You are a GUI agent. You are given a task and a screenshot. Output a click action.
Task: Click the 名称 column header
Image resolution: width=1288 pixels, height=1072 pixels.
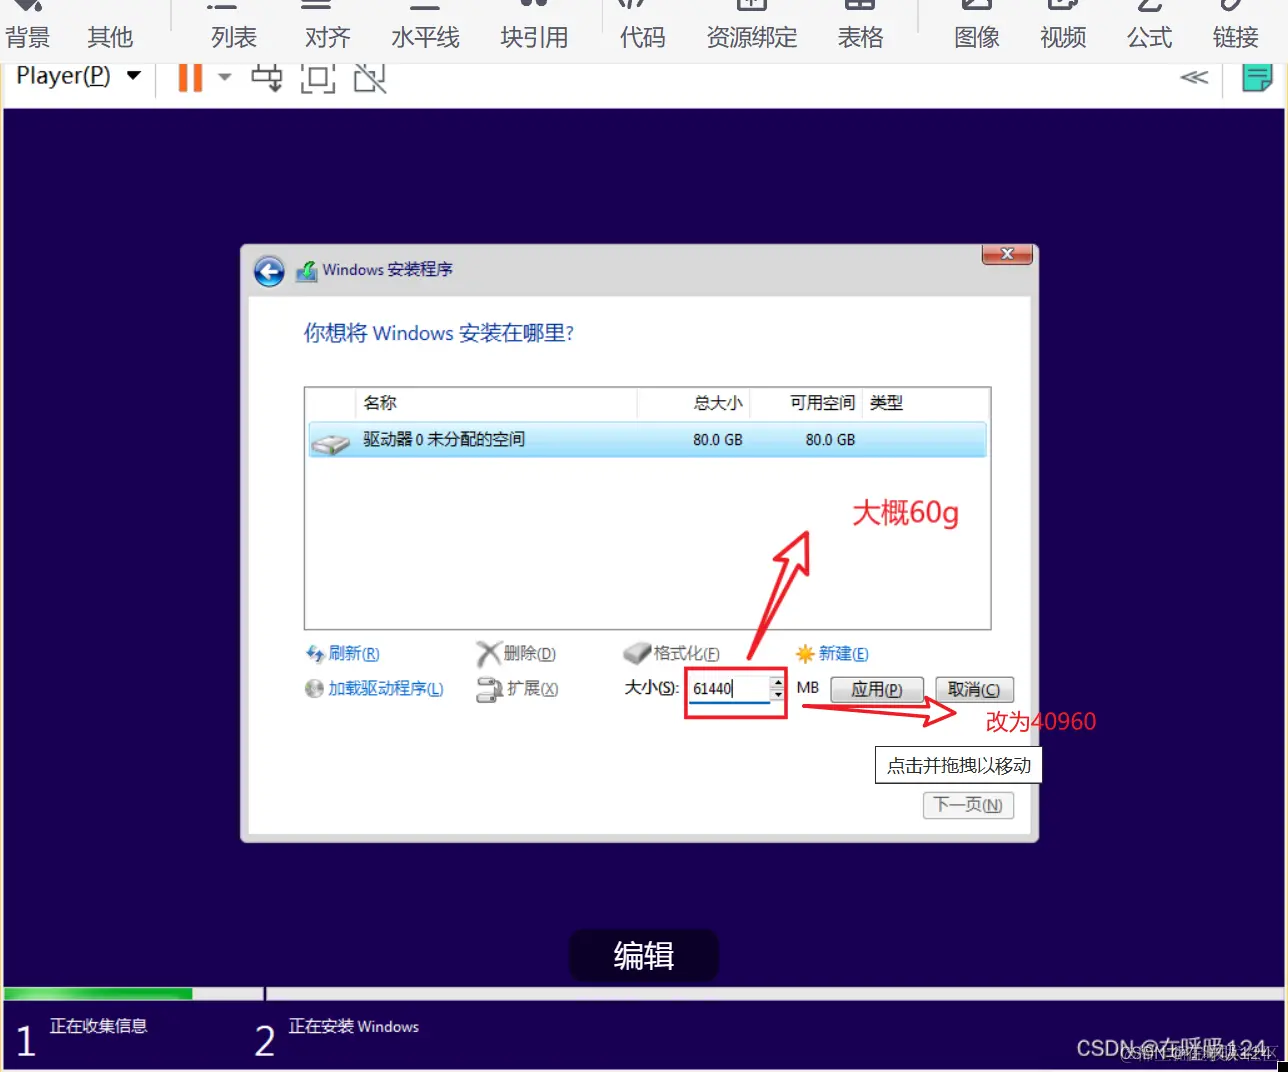pos(379,403)
